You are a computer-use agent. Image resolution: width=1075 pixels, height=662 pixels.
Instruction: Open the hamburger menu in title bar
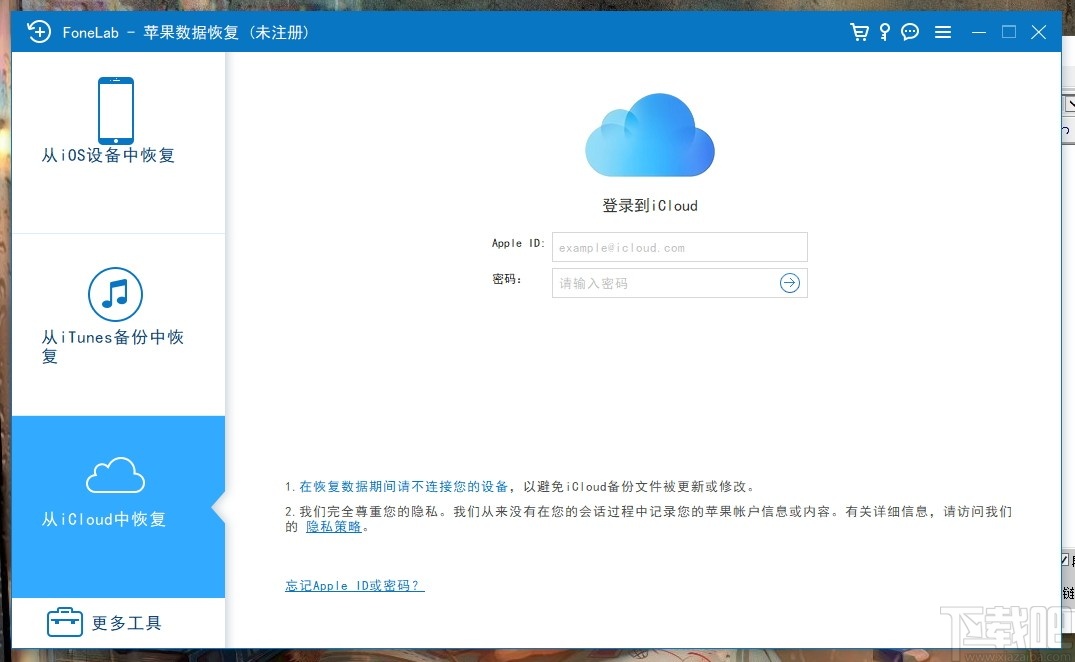942,31
